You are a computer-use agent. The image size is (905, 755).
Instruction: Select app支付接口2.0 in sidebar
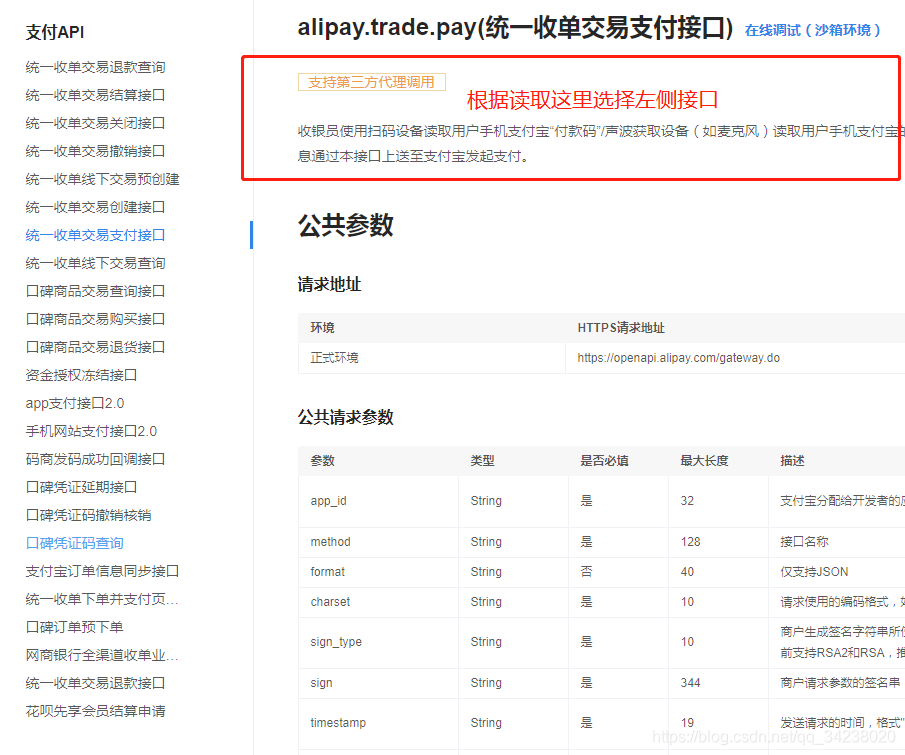[x=75, y=403]
